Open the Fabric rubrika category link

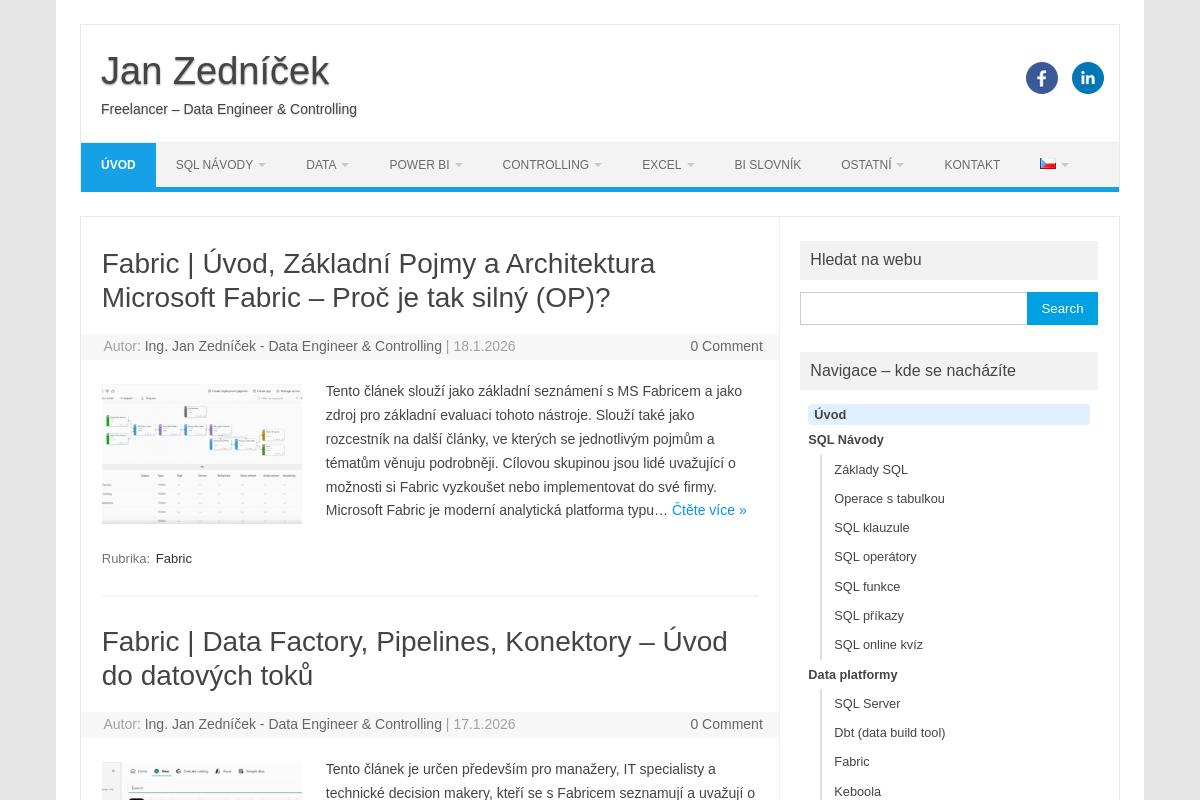click(173, 558)
